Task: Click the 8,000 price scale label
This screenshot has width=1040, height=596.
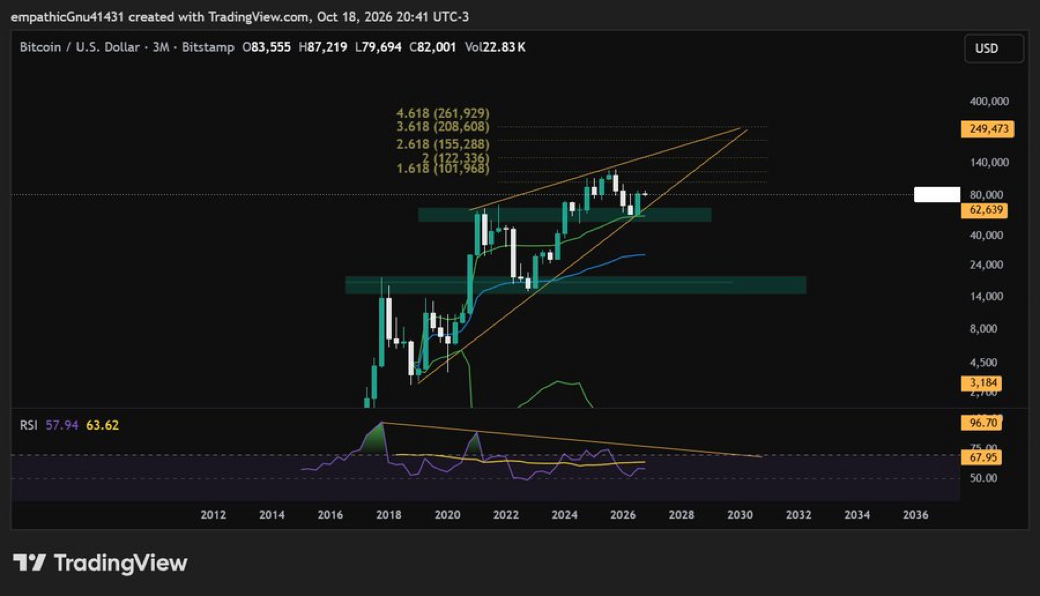Action: 984,329
